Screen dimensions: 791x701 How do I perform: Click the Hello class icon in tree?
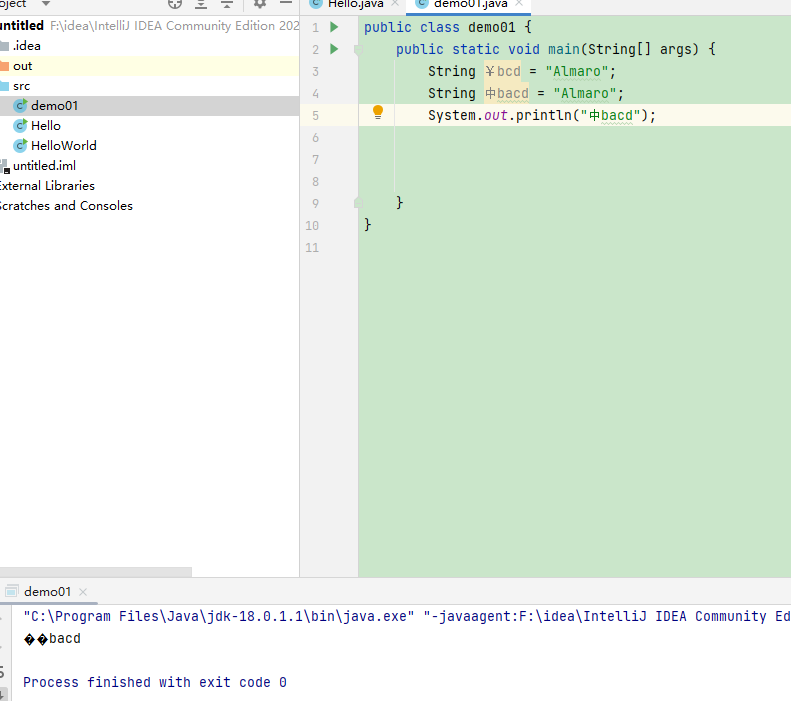[x=20, y=126]
